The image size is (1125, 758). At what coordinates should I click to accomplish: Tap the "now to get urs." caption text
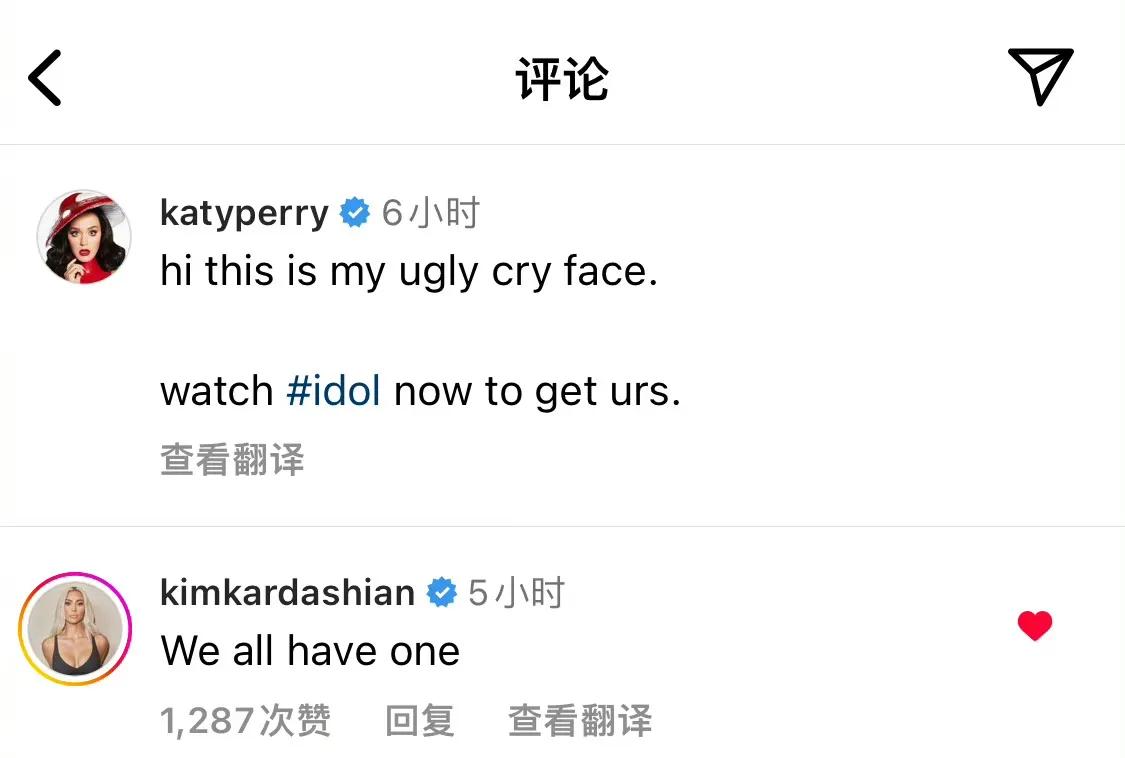click(x=537, y=391)
